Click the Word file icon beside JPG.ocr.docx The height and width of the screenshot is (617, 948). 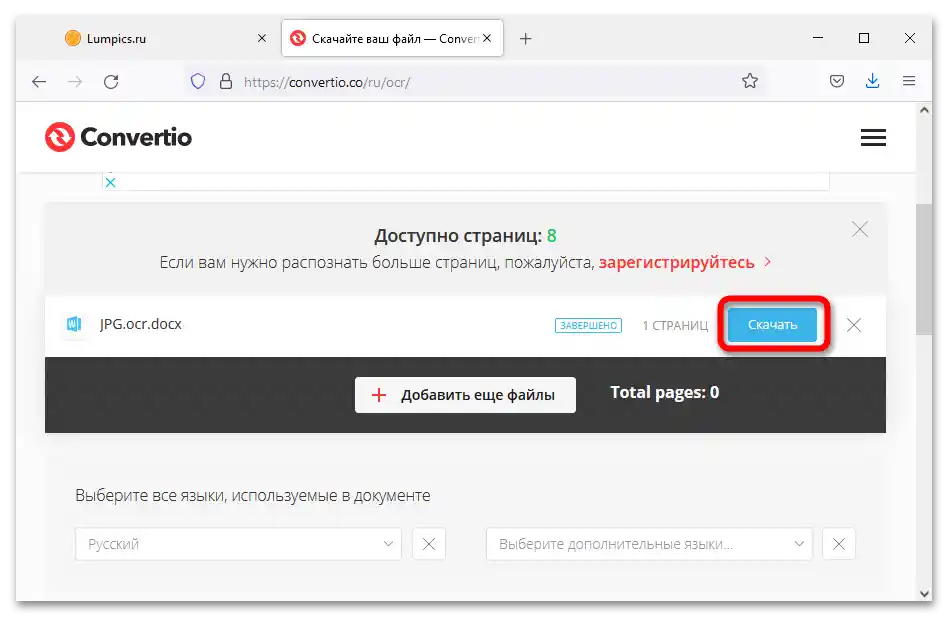click(x=74, y=325)
